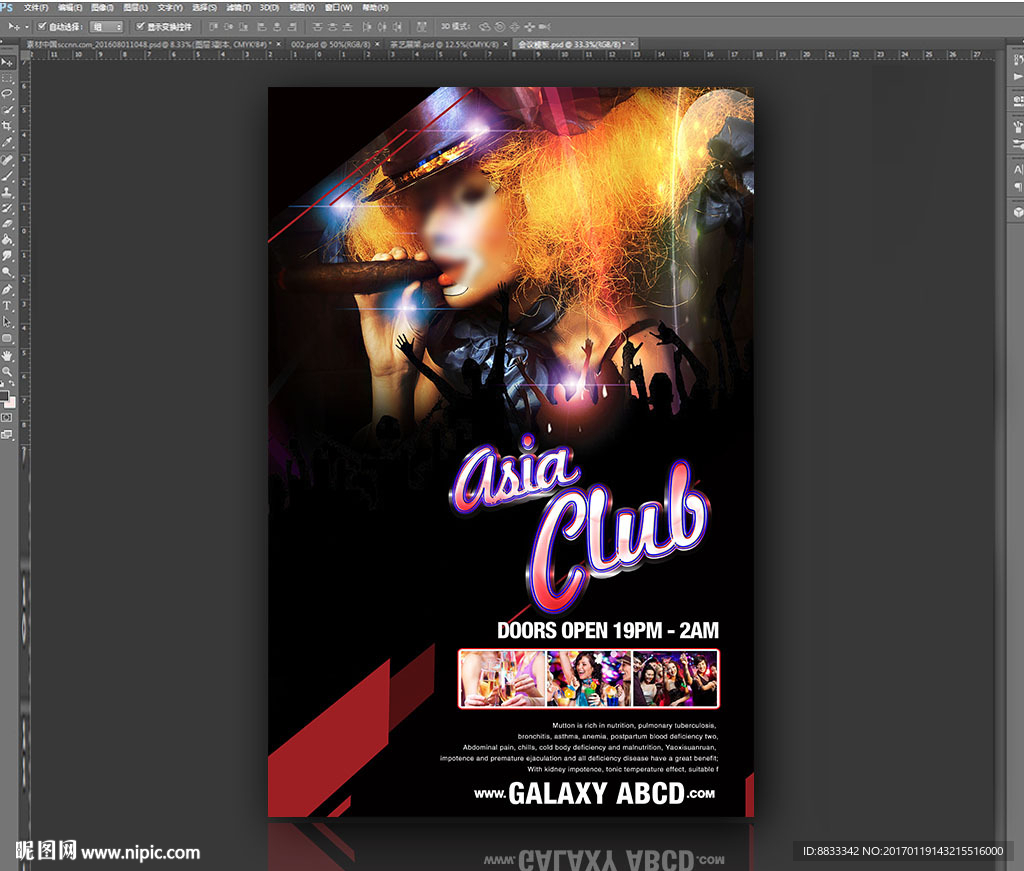This screenshot has width=1024, height=871.
Task: Select the Path Selection tool
Action: point(7,322)
